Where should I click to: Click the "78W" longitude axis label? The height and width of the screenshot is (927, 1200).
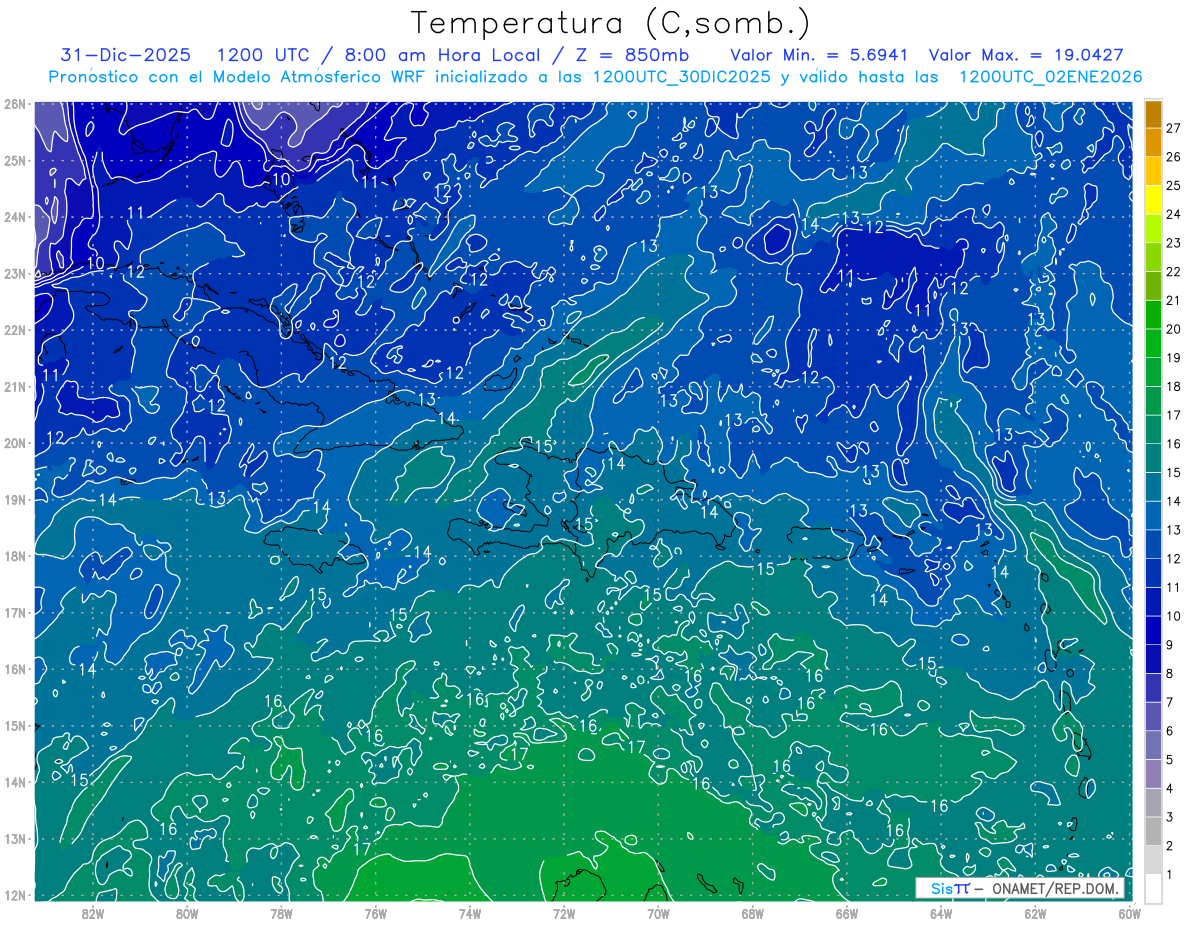pos(281,912)
